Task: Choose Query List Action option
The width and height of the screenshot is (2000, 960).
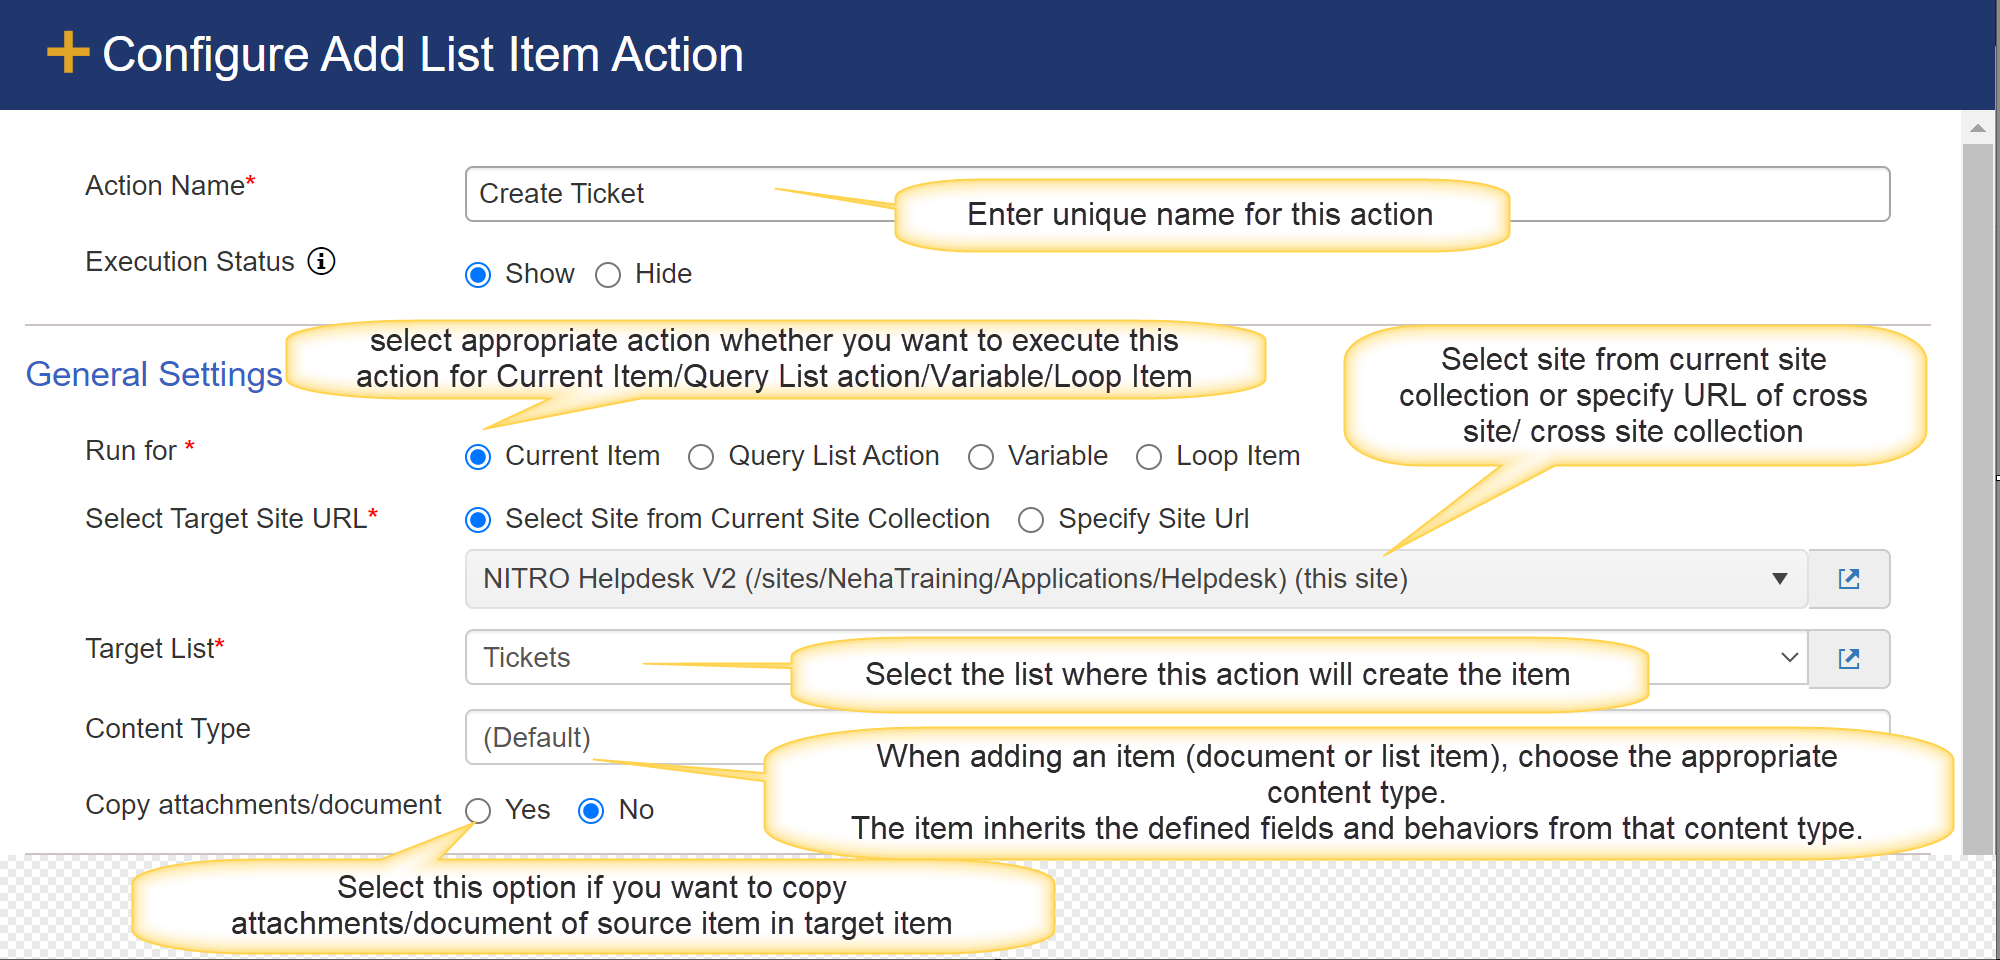Action: pyautogui.click(x=701, y=457)
